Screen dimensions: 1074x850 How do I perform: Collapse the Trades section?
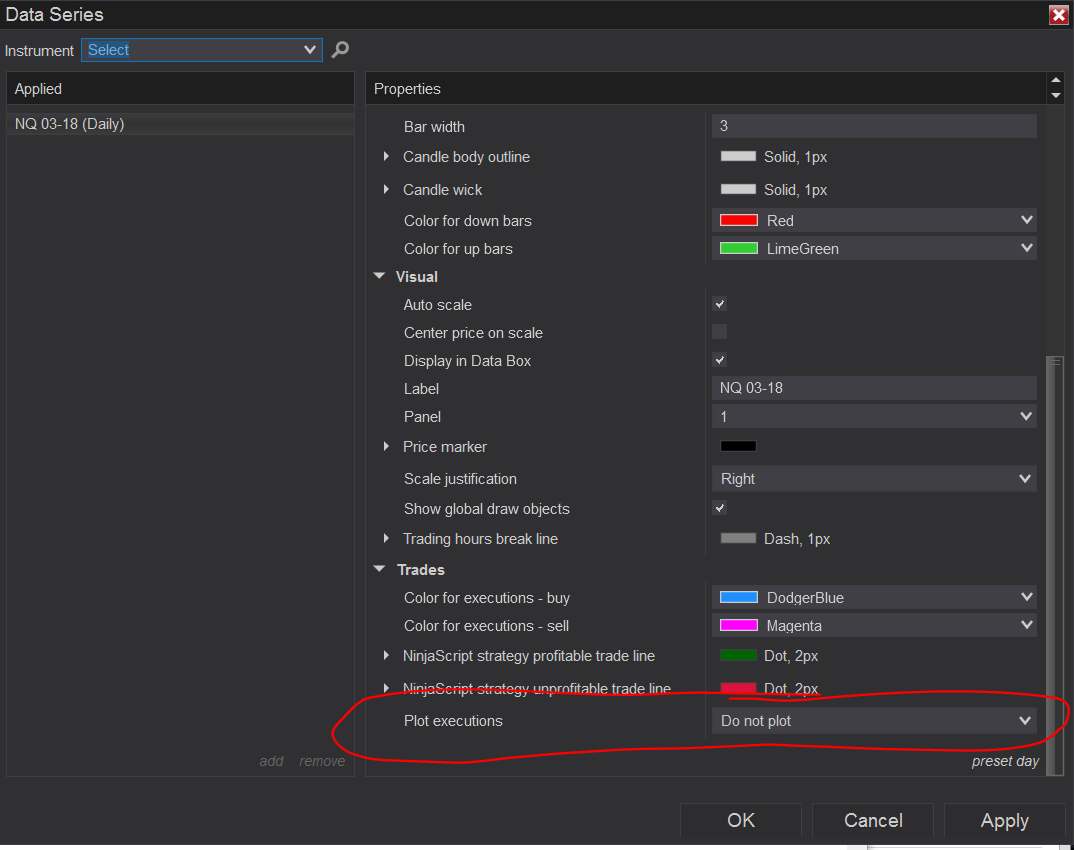point(379,569)
